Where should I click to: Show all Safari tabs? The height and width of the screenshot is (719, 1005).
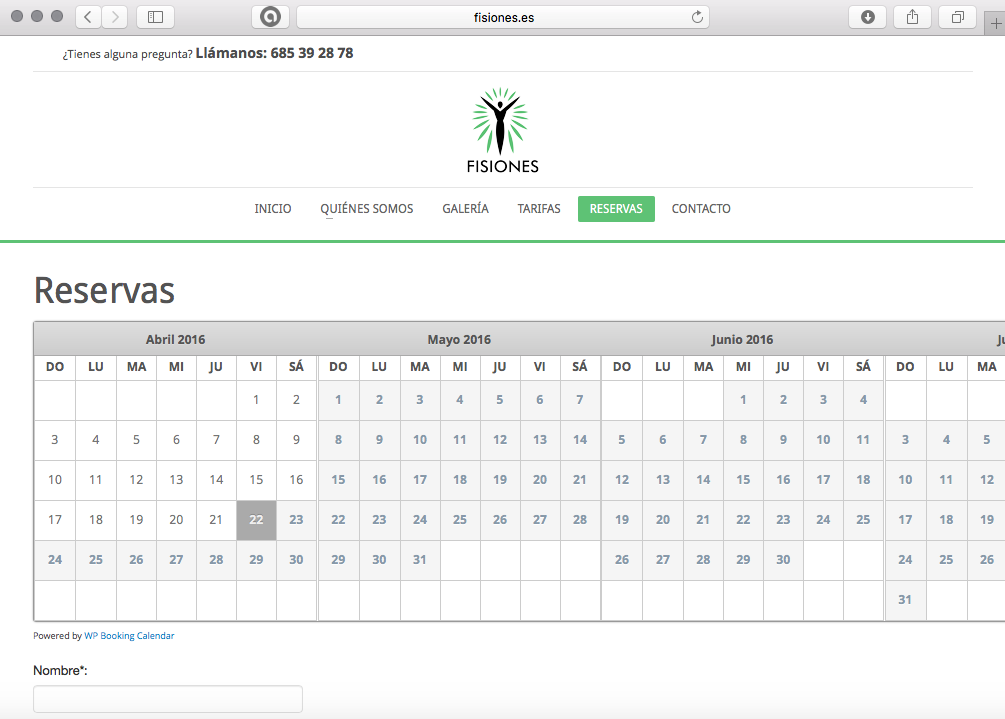957,17
